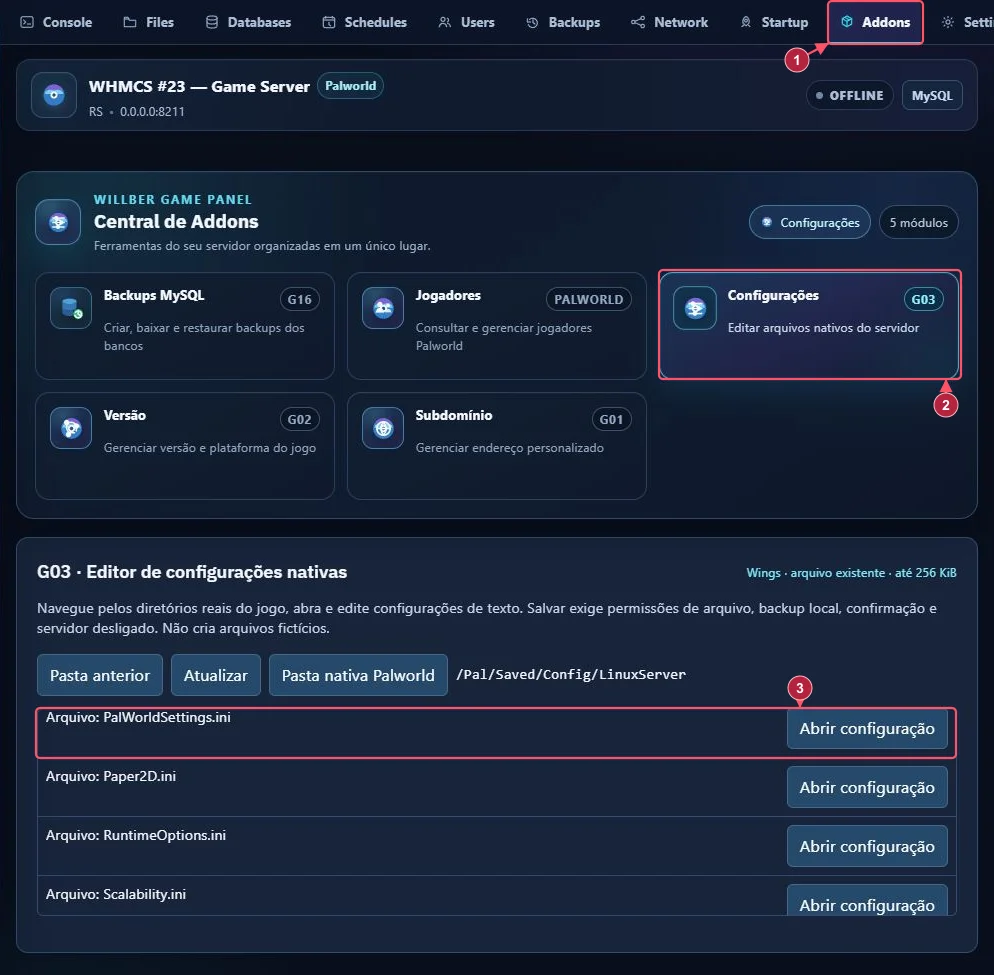Refresh listing with Atualizar button
This screenshot has height=975, width=994.
(216, 675)
